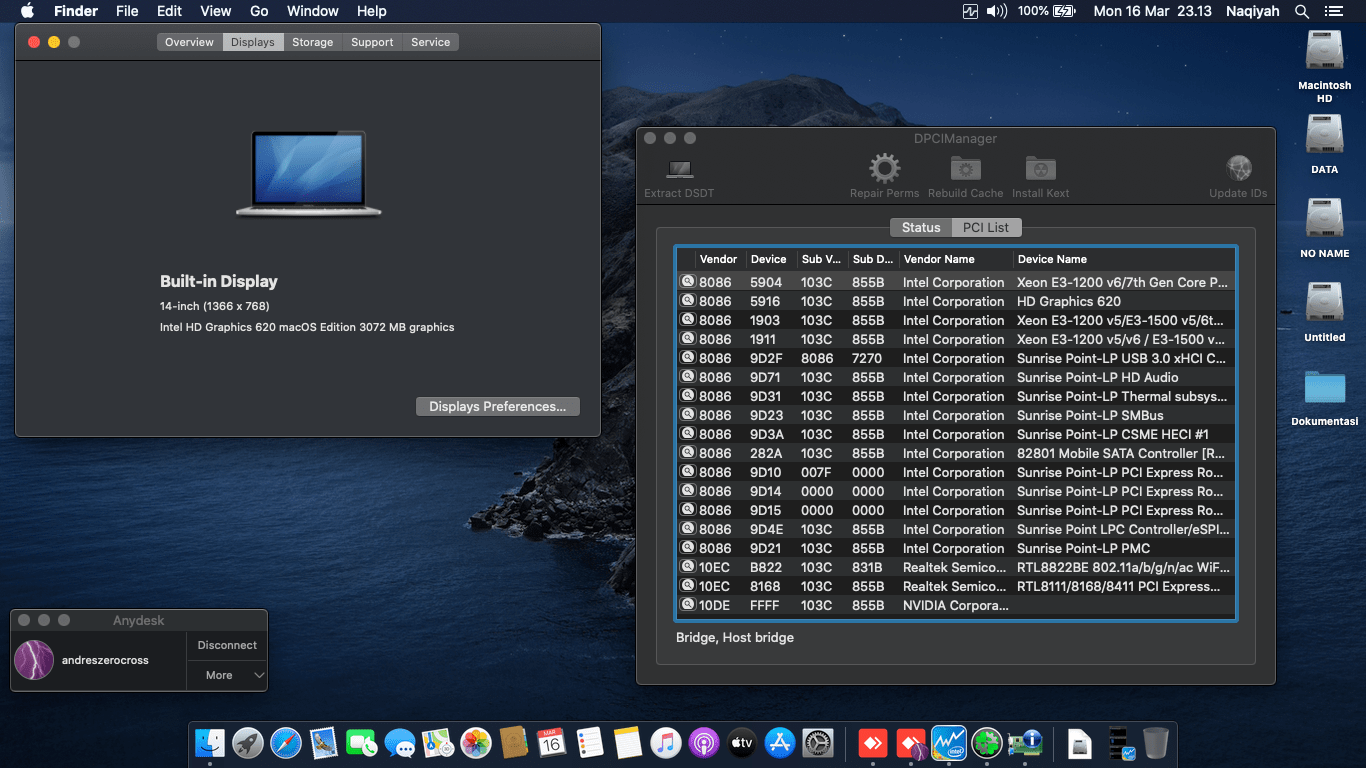Click the lookup icon for Sunrise Point-LP SMBus row
Image resolution: width=1366 pixels, height=768 pixels.
687,415
